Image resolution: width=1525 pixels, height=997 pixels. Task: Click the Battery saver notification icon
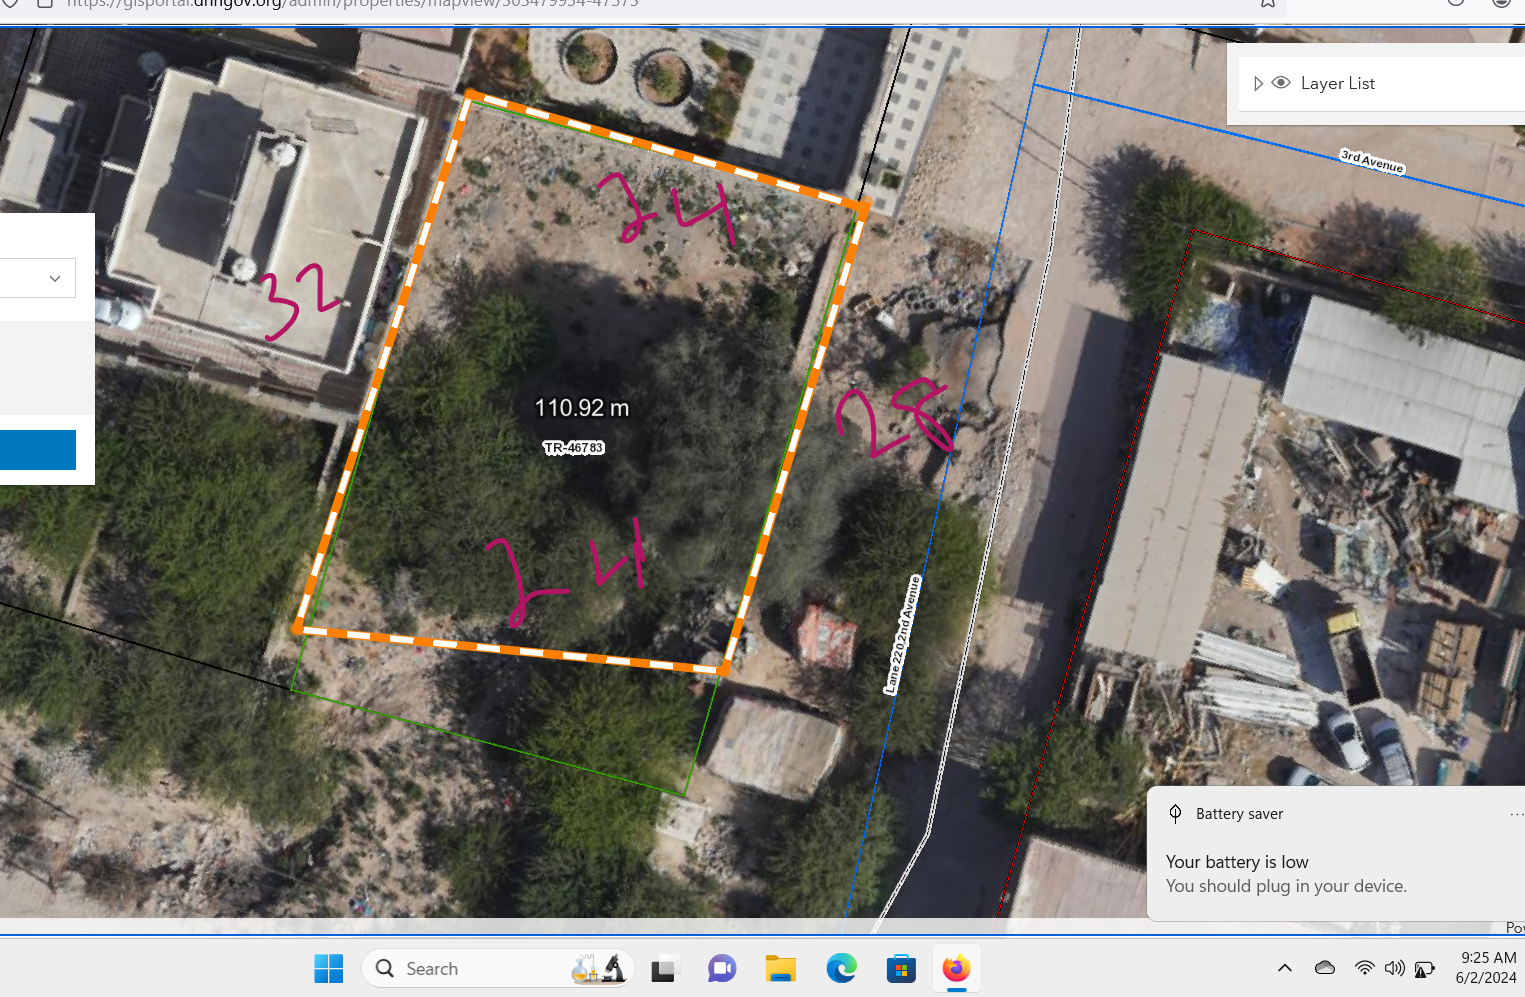(1176, 813)
